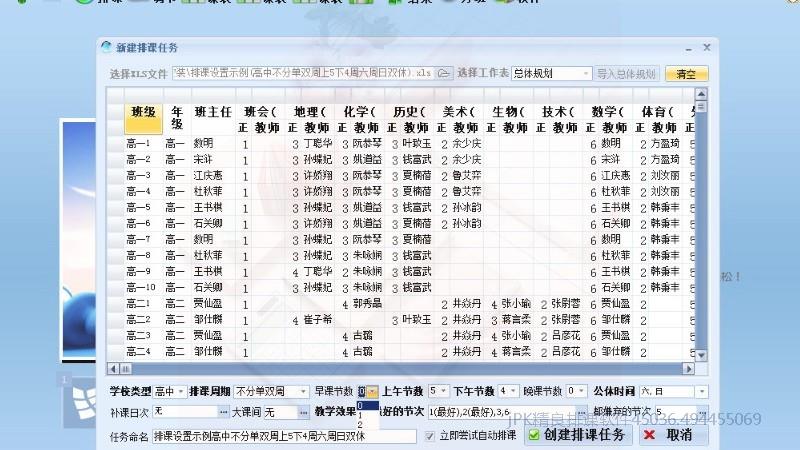Collapse the 早课节数 dropdown arrow
800x450 pixels.
372,391
